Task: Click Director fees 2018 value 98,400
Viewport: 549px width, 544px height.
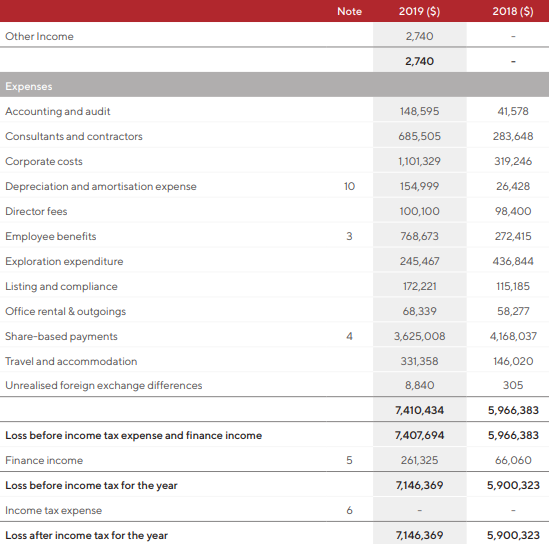Action: coord(513,211)
